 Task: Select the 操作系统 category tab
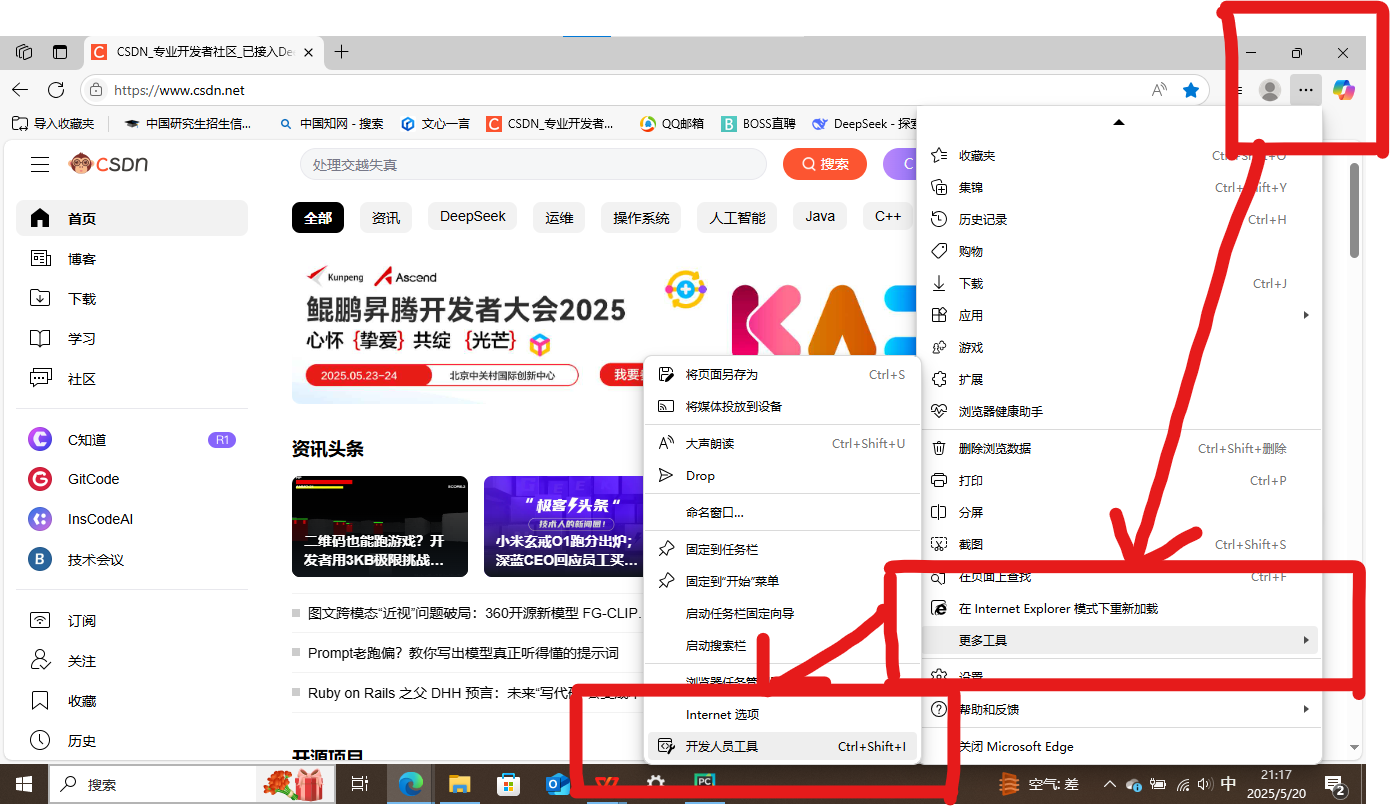click(x=641, y=217)
